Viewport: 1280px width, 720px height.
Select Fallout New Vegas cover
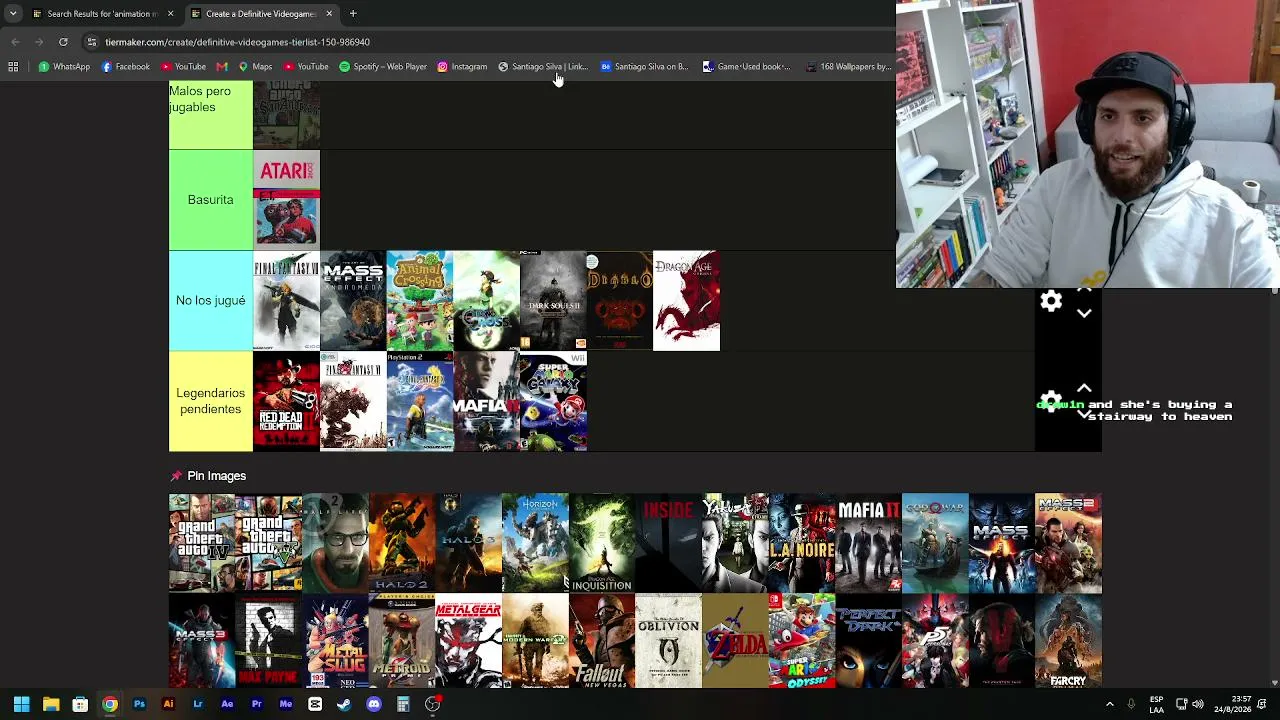[x=602, y=641]
